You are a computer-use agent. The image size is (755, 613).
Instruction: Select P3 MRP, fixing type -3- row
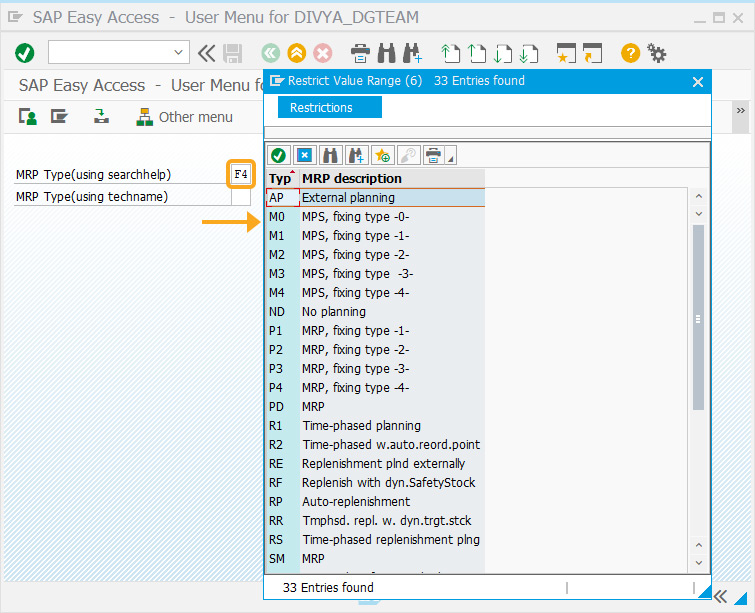pyautogui.click(x=376, y=368)
